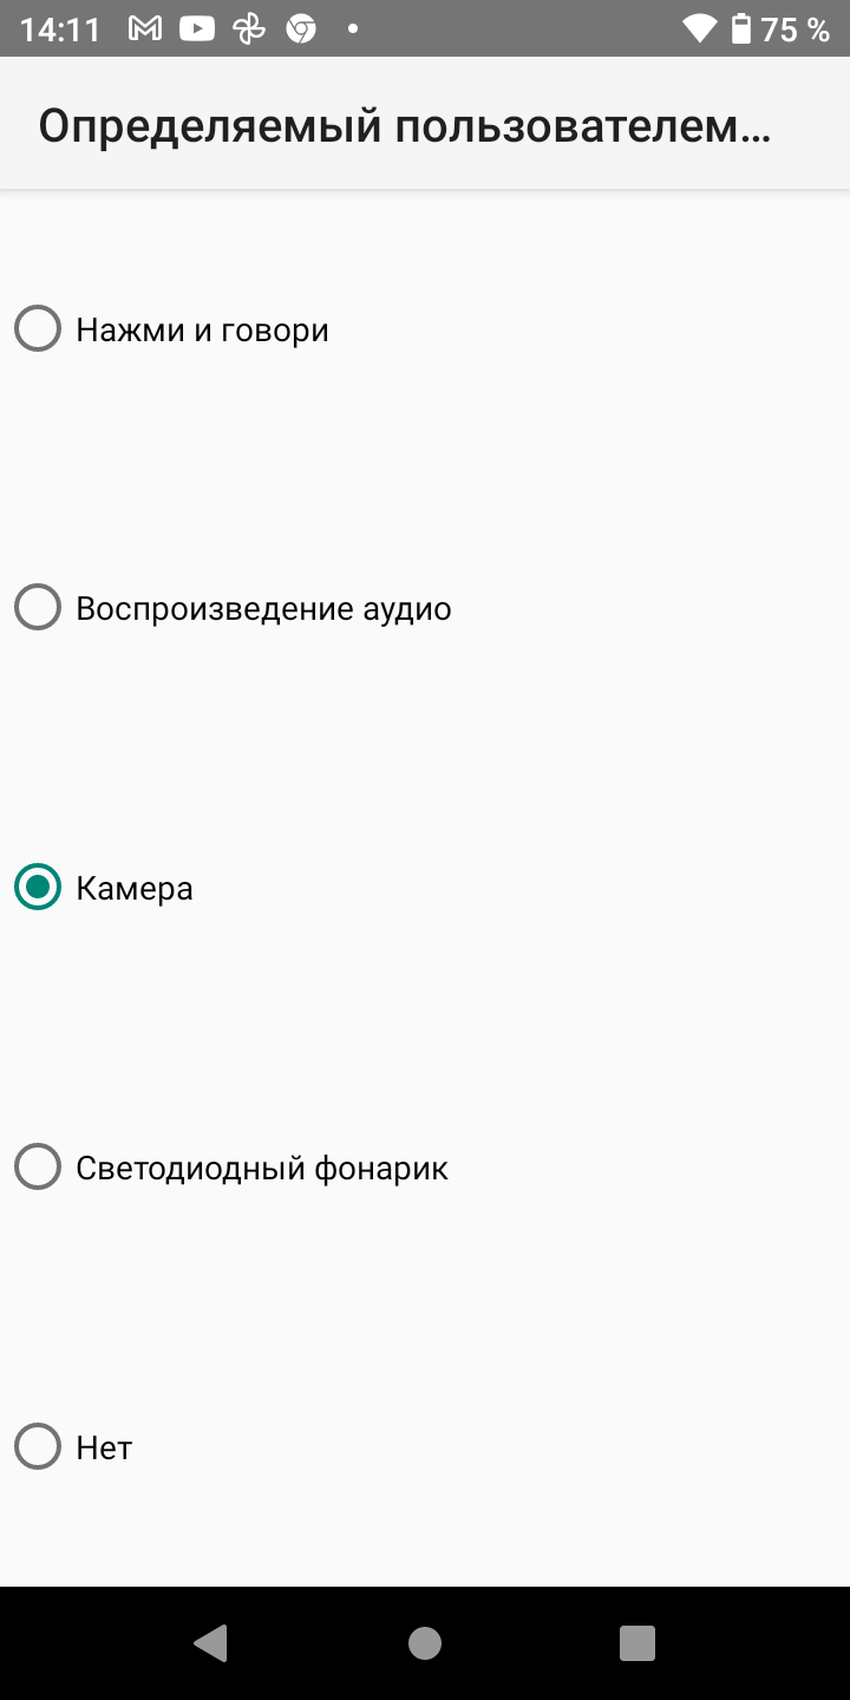Tap the YouTube notification icon
Screen dimensions: 850x1700
coord(197,29)
